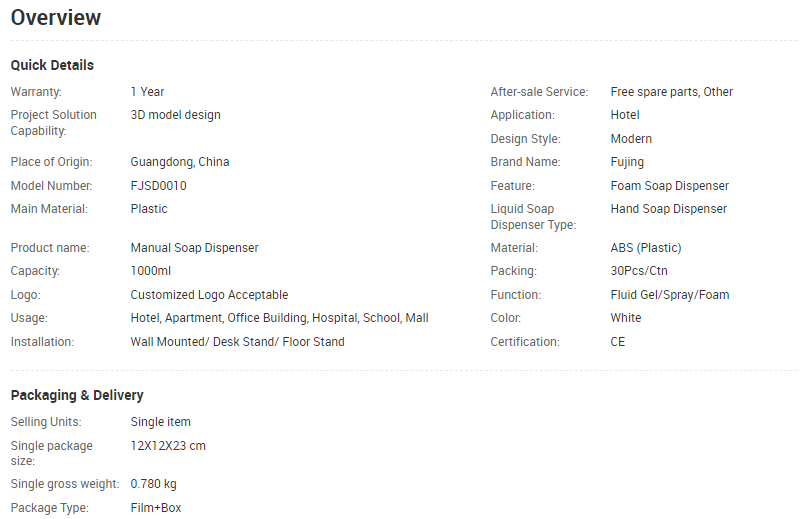
Task: Click the Overview heading
Action: (56, 18)
